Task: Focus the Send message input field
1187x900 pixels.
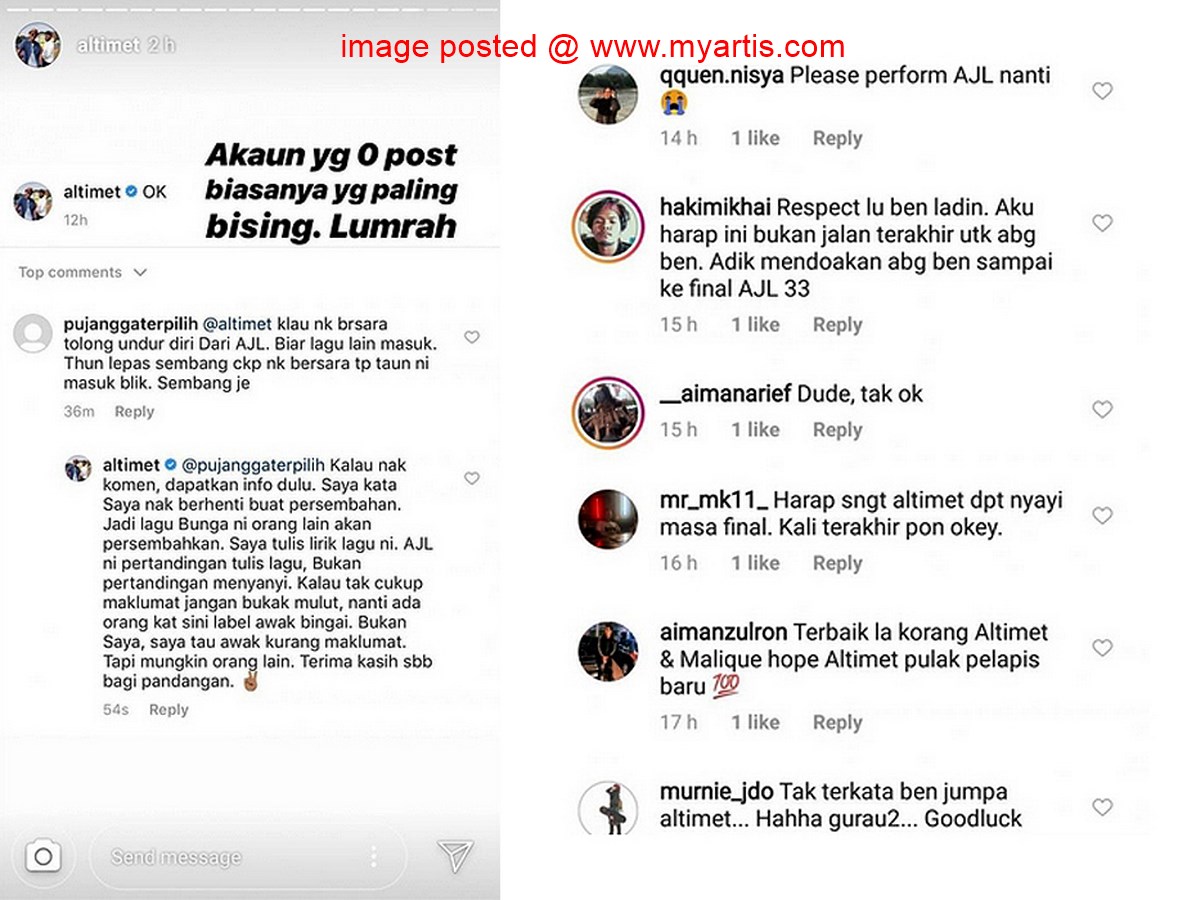Action: pos(247,856)
